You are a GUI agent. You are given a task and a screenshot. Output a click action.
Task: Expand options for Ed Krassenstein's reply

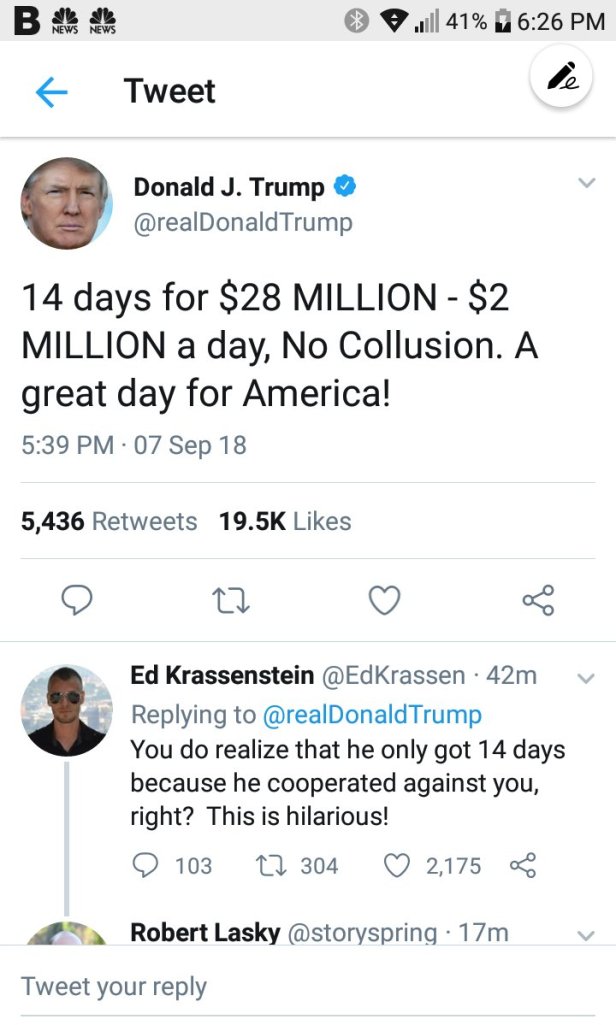(x=586, y=678)
